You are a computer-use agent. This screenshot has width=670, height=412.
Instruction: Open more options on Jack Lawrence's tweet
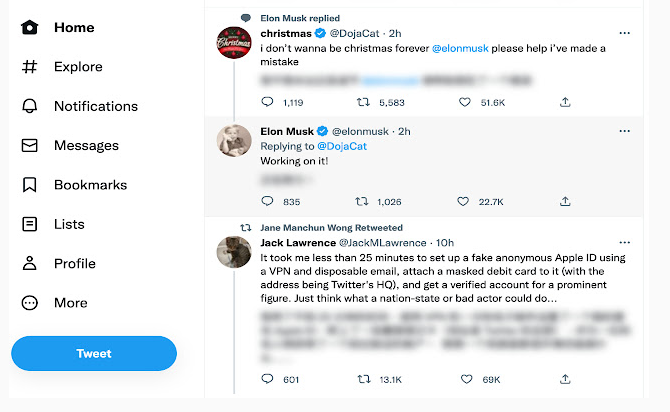coord(625,242)
